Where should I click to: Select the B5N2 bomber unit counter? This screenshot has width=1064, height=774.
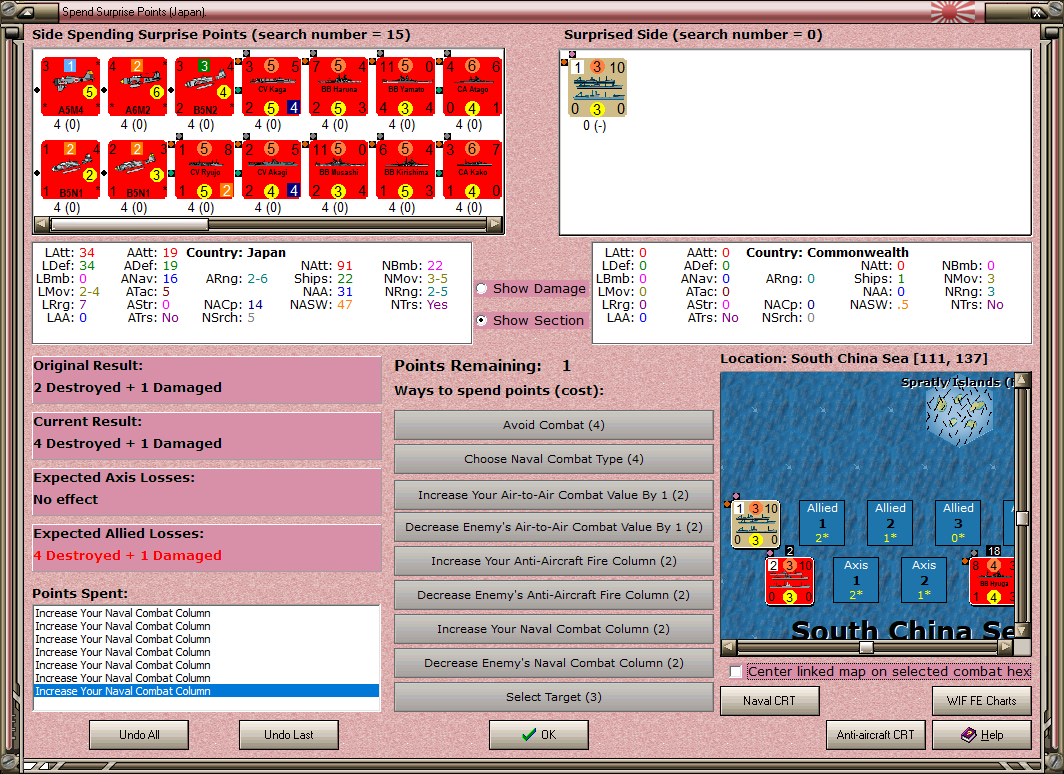205,87
